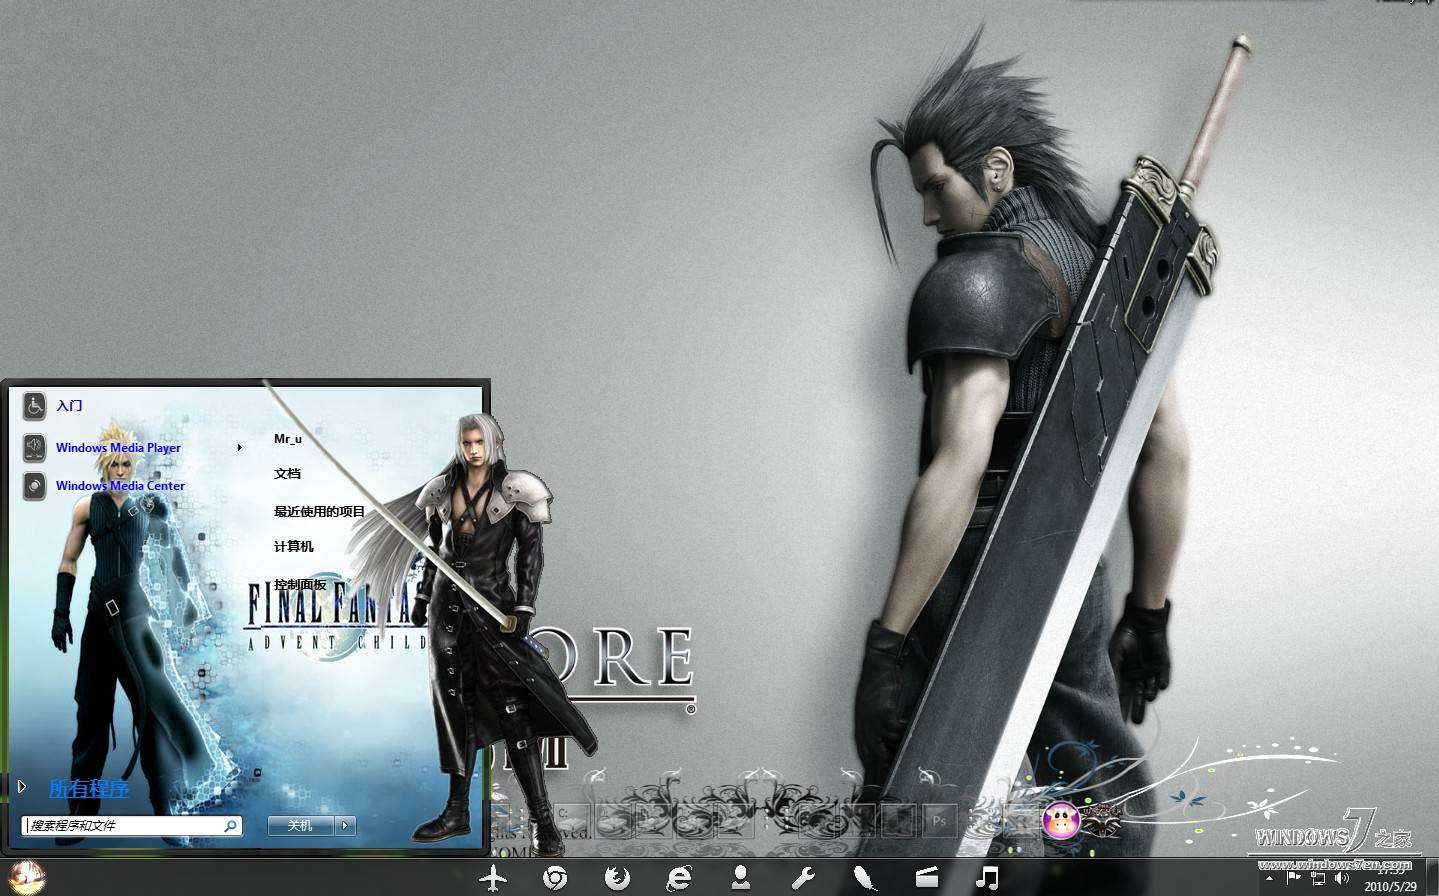The image size is (1439, 896).
Task: Open Firefox from the taskbar
Action: [617, 878]
